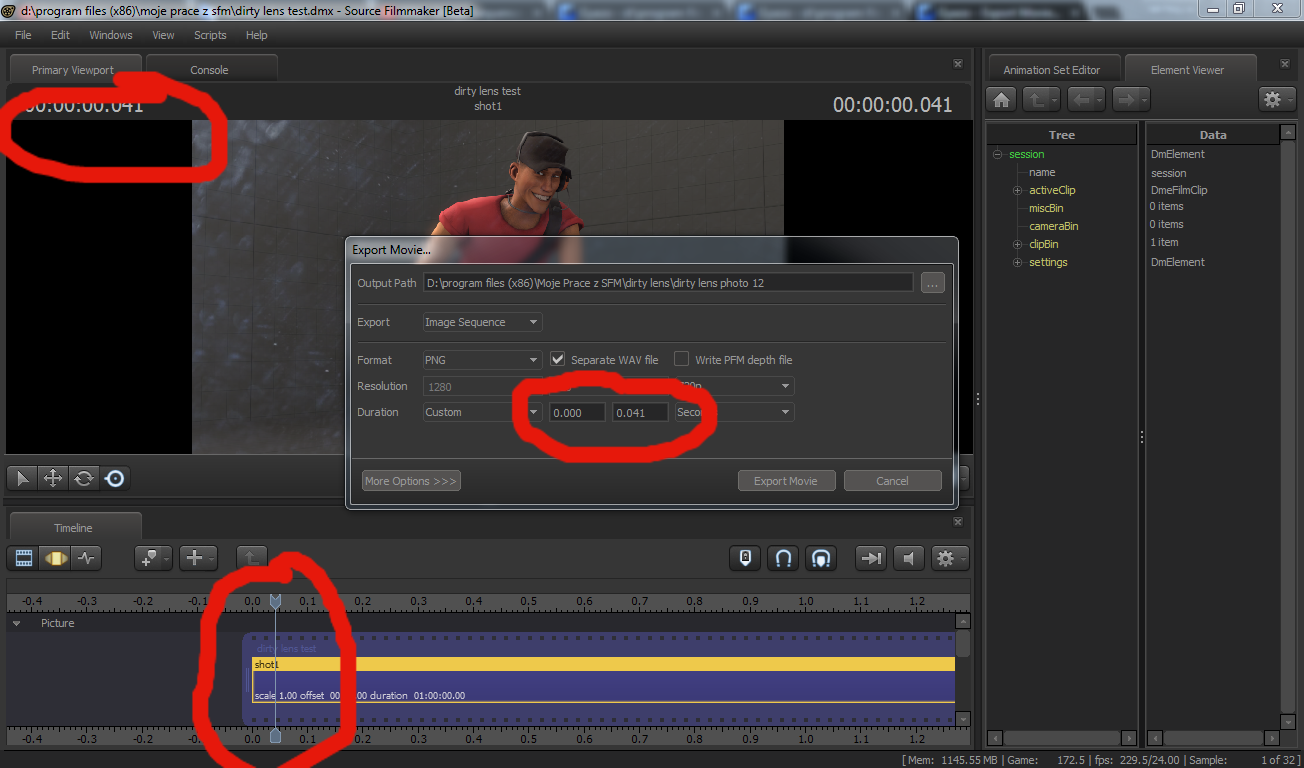This screenshot has width=1304, height=768.
Task: Click the back arrow in Element Viewer
Action: (1086, 99)
